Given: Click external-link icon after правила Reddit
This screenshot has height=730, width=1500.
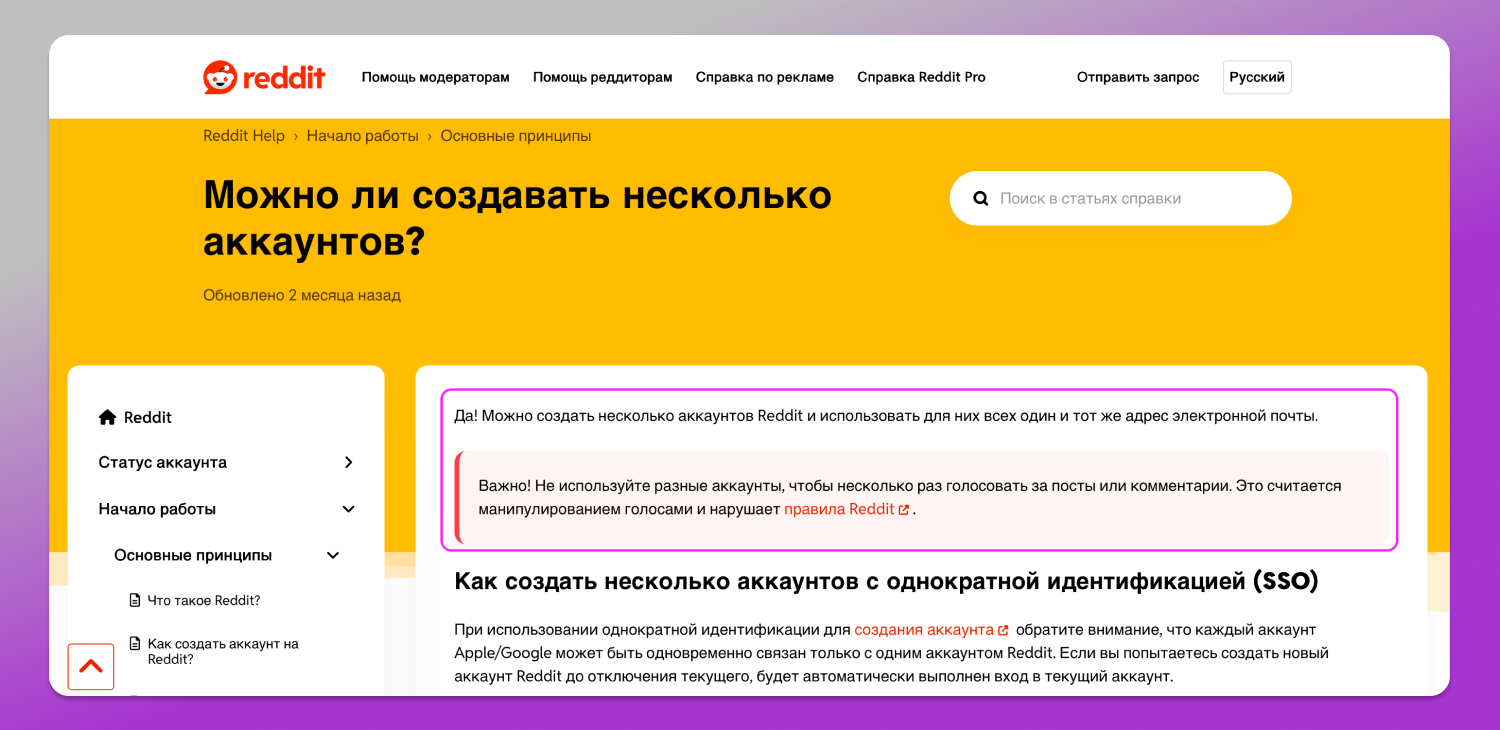Looking at the screenshot, I should click(904, 510).
